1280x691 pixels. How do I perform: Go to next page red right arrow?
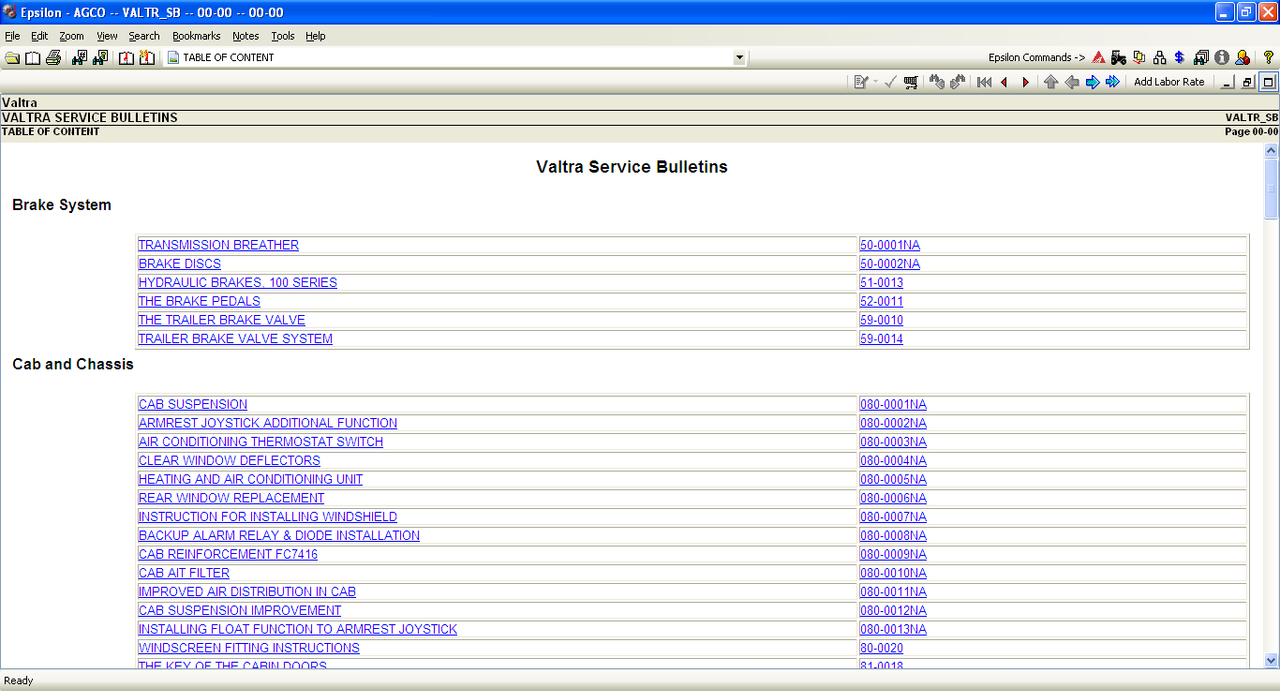coord(1025,82)
